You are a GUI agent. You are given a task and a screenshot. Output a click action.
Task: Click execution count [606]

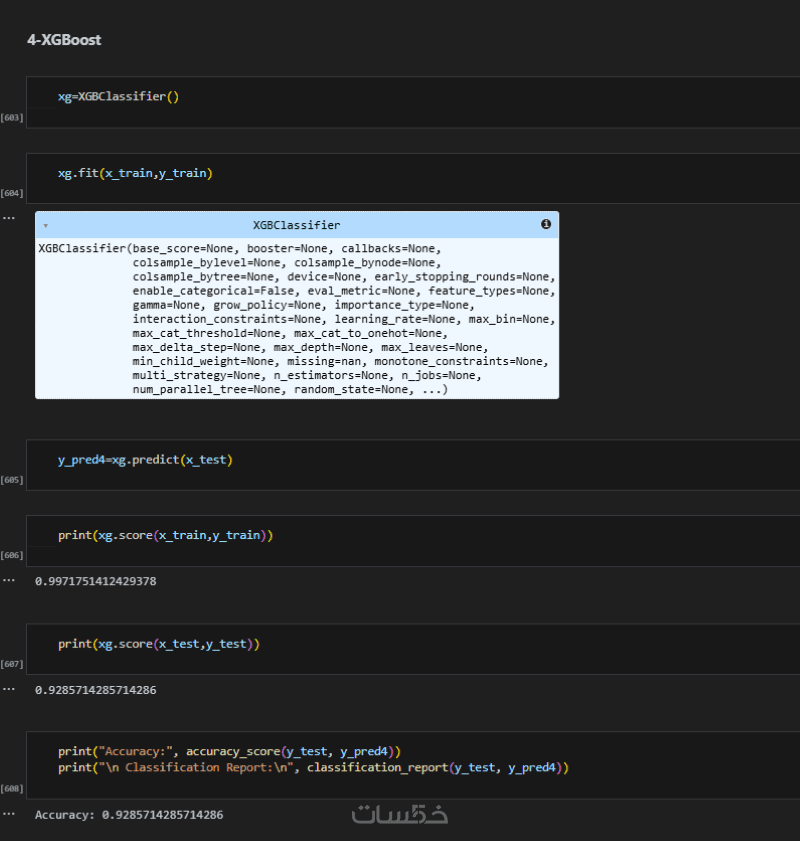tap(12, 555)
